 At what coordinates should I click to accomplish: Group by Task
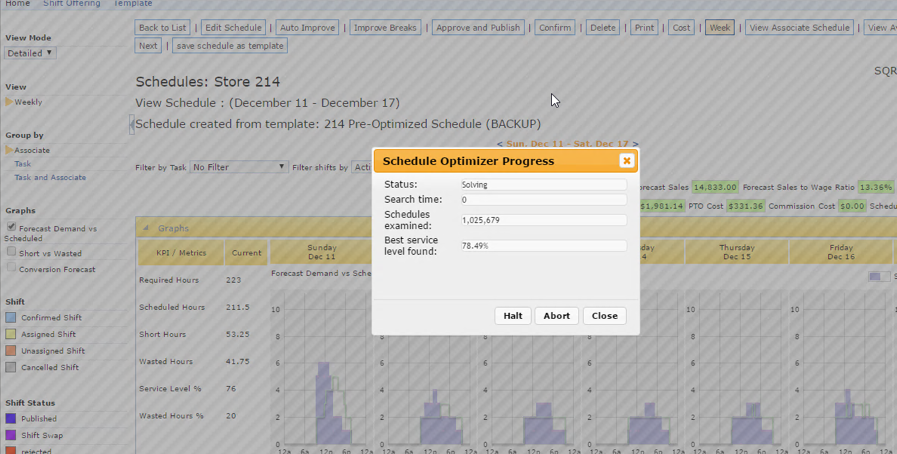(x=22, y=164)
